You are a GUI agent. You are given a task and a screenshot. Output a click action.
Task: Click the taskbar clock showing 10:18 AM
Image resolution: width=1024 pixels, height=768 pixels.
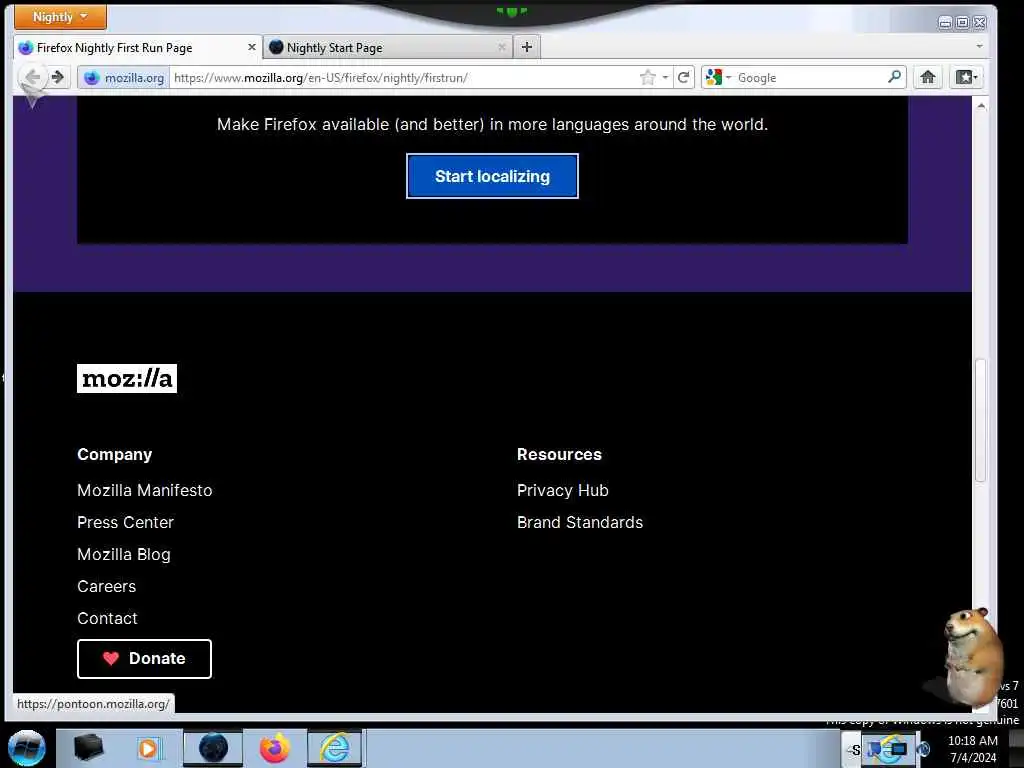click(x=972, y=749)
